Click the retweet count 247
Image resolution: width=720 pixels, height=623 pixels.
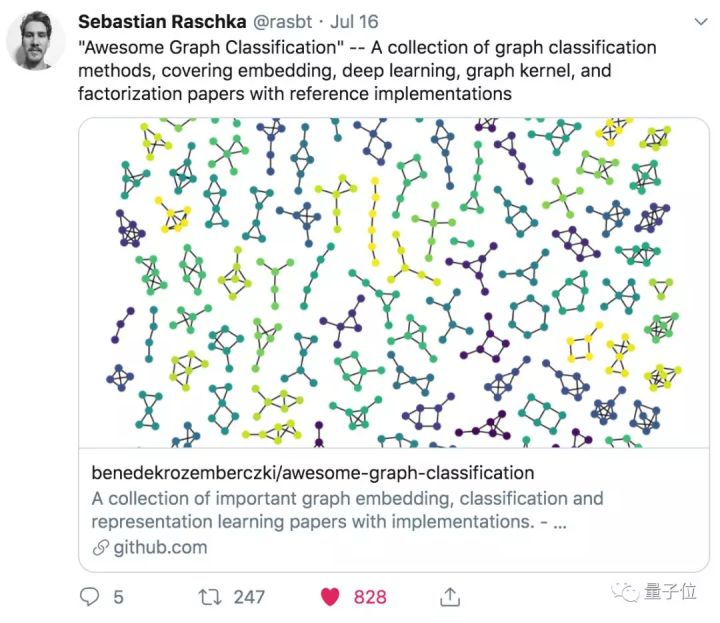tap(249, 597)
